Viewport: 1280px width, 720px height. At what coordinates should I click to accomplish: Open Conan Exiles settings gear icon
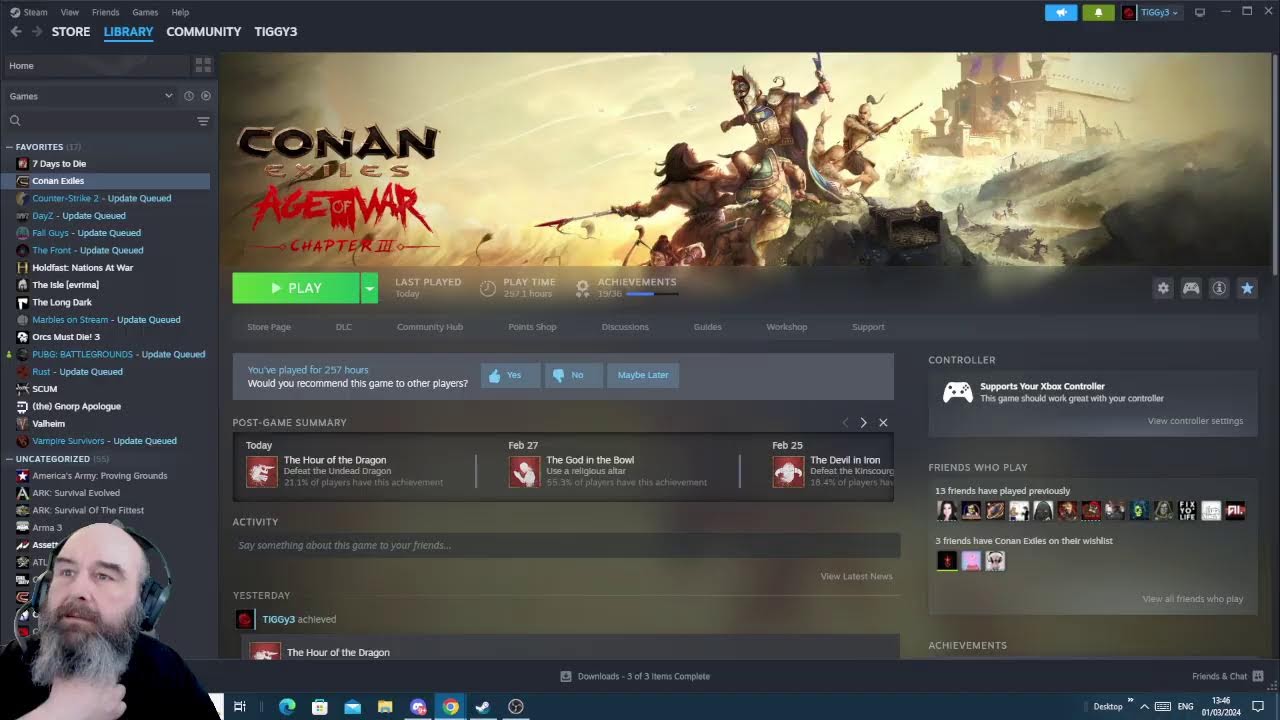[1163, 288]
